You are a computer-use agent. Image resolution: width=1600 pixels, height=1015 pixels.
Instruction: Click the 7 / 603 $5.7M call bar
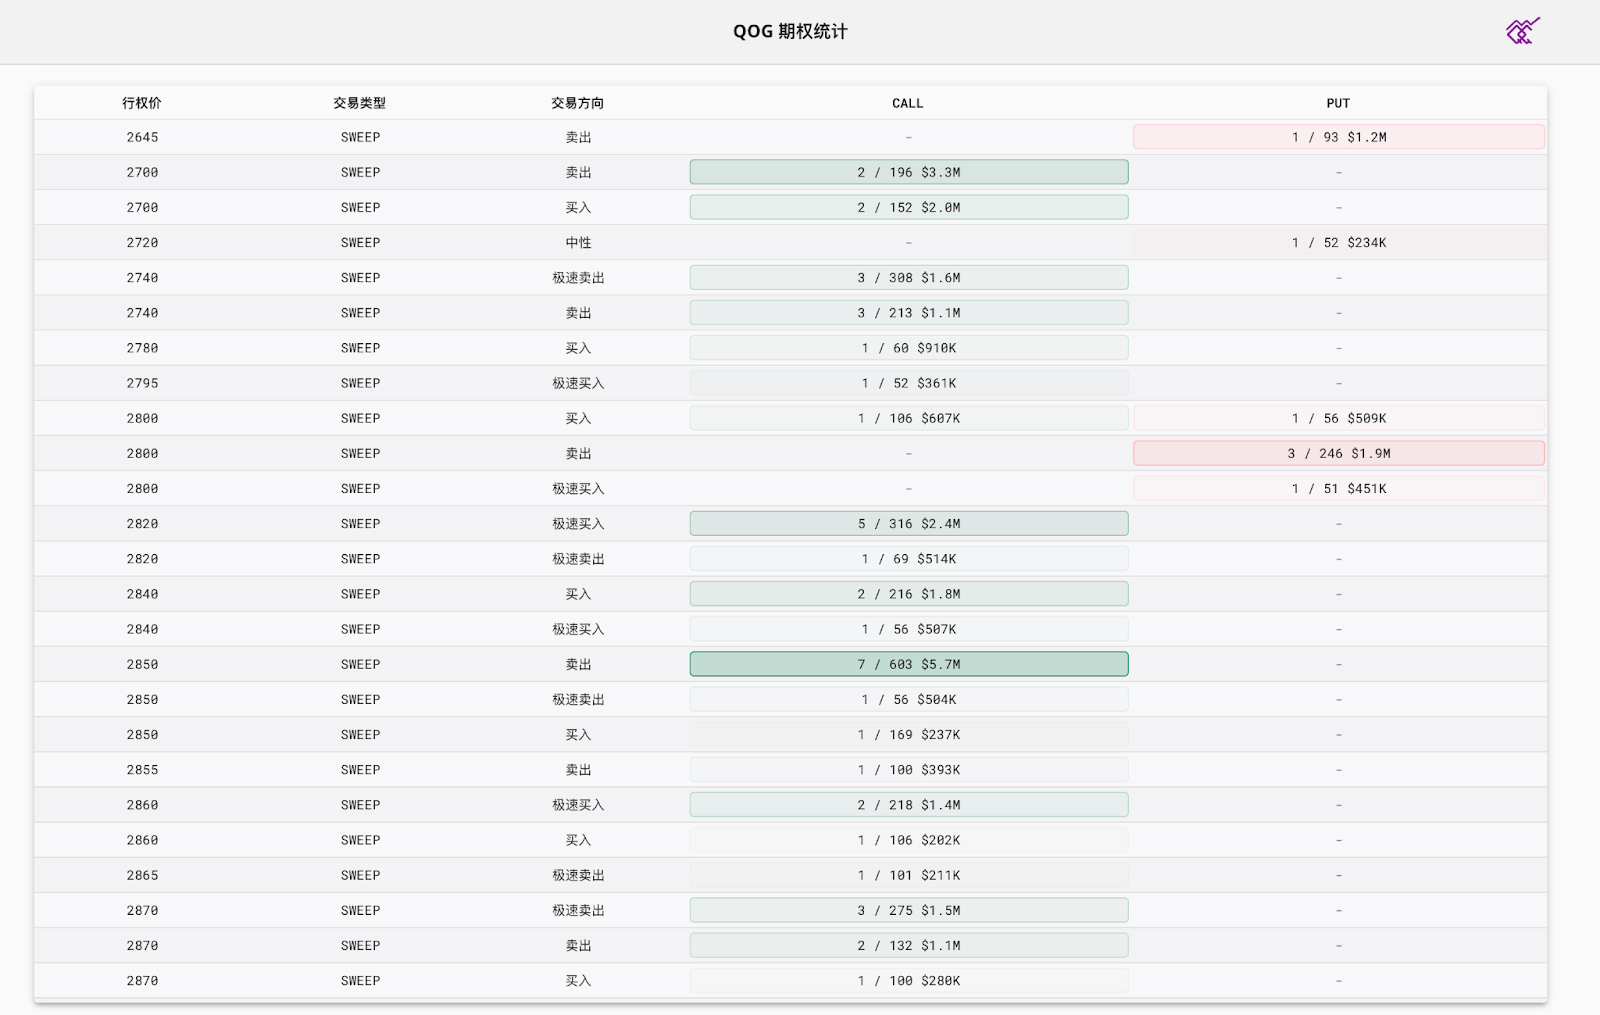908,664
